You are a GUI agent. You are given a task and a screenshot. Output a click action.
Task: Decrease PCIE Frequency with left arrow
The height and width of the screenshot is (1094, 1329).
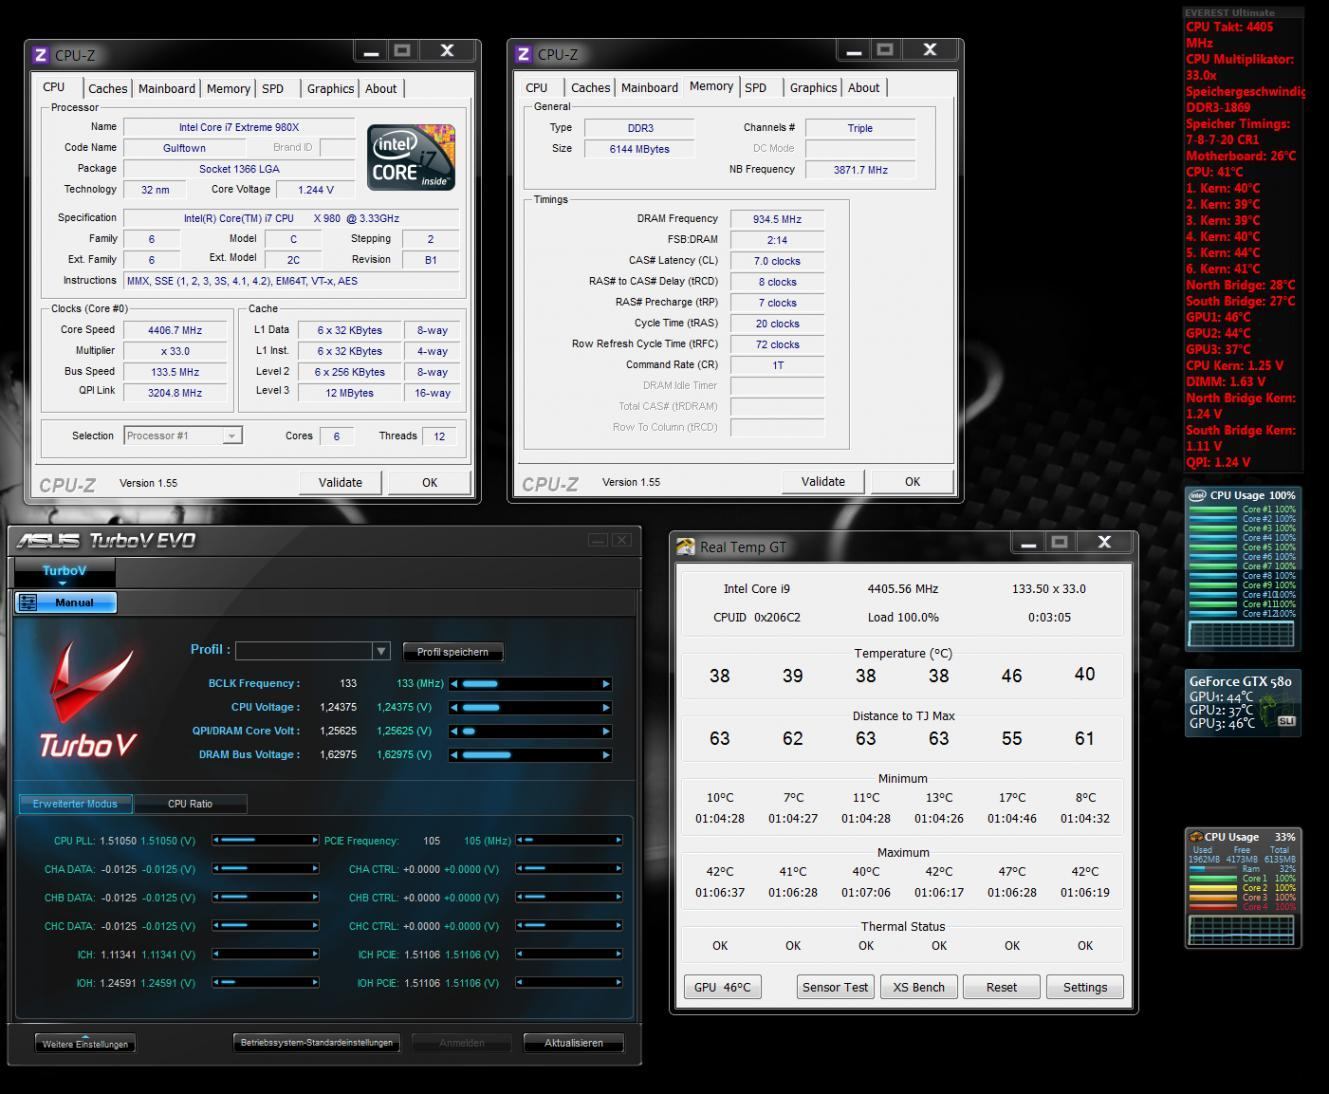pos(521,841)
